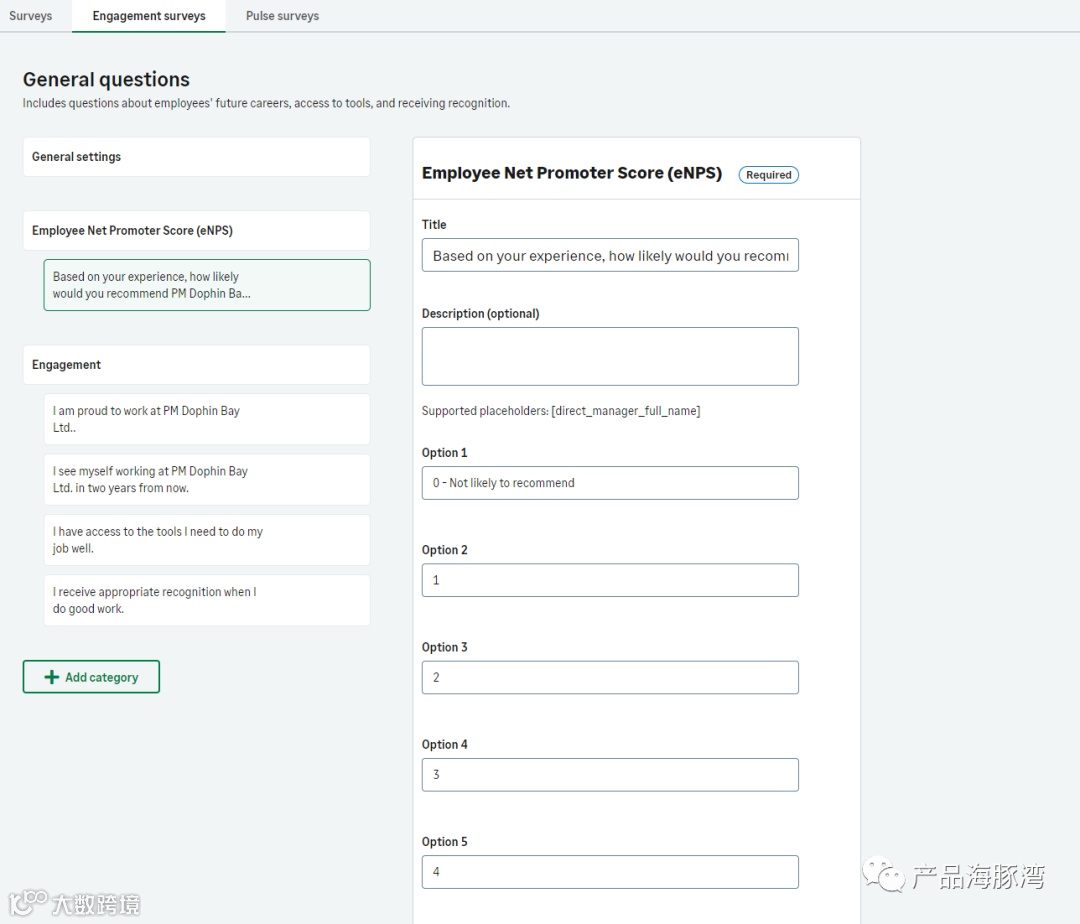Focus the Option 4 input field
Image resolution: width=1080 pixels, height=924 pixels.
[x=610, y=774]
